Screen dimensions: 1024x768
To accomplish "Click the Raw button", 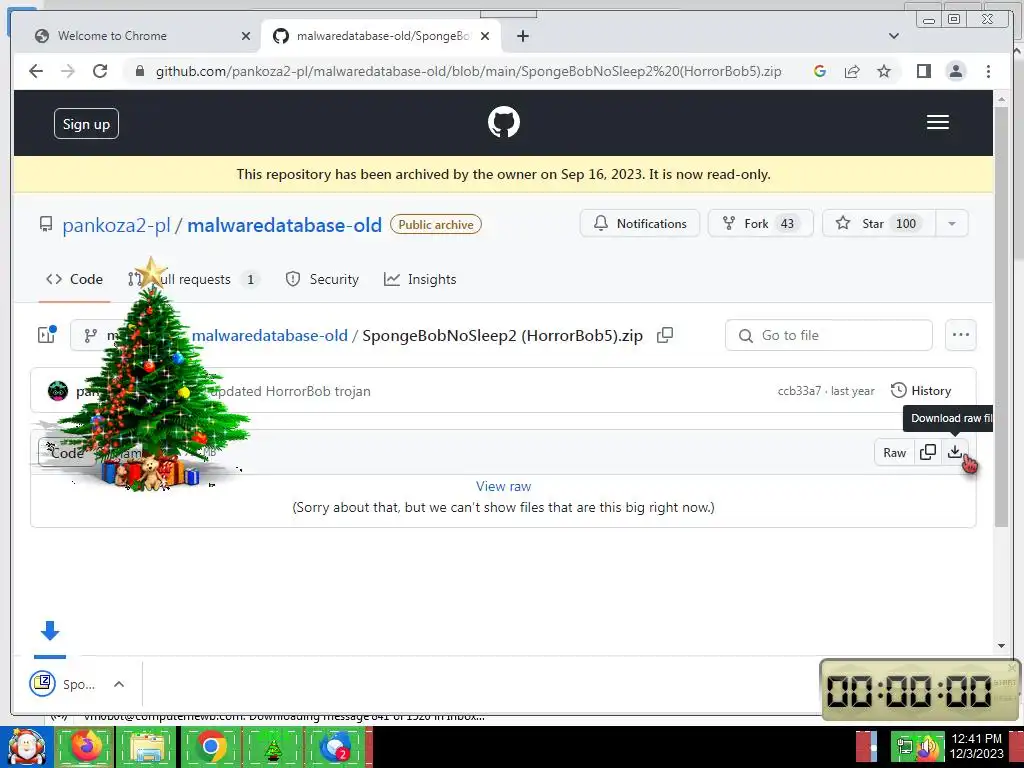I will (x=894, y=452).
